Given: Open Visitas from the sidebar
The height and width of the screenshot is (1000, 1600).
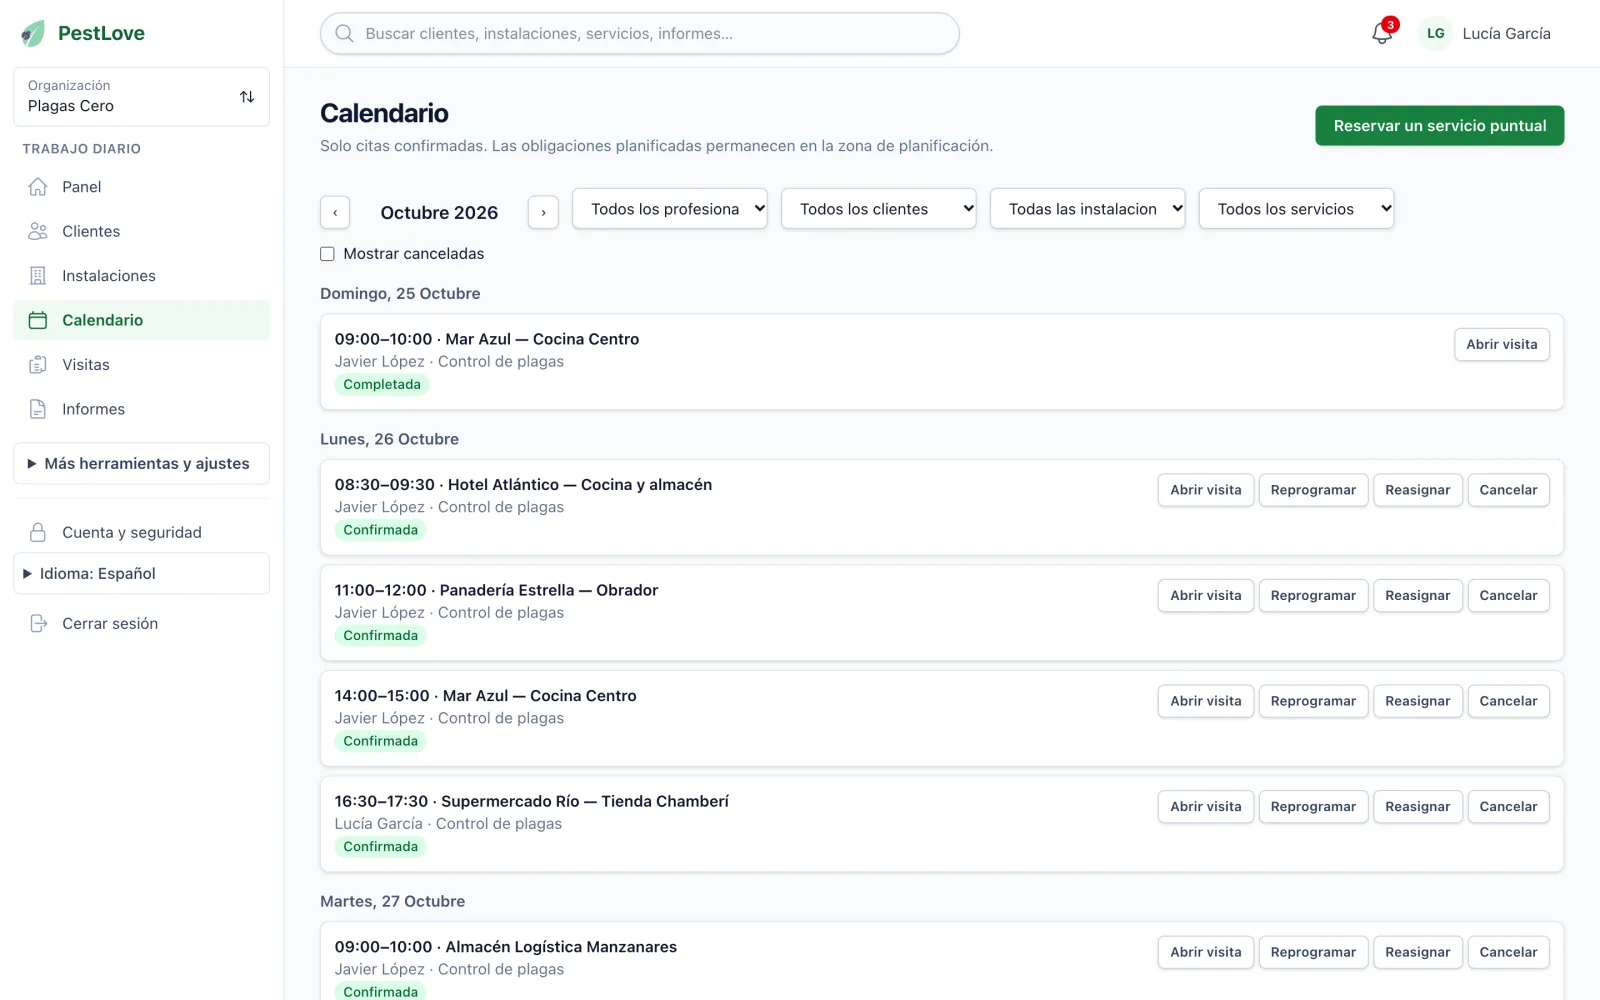Looking at the screenshot, I should 142,365.
